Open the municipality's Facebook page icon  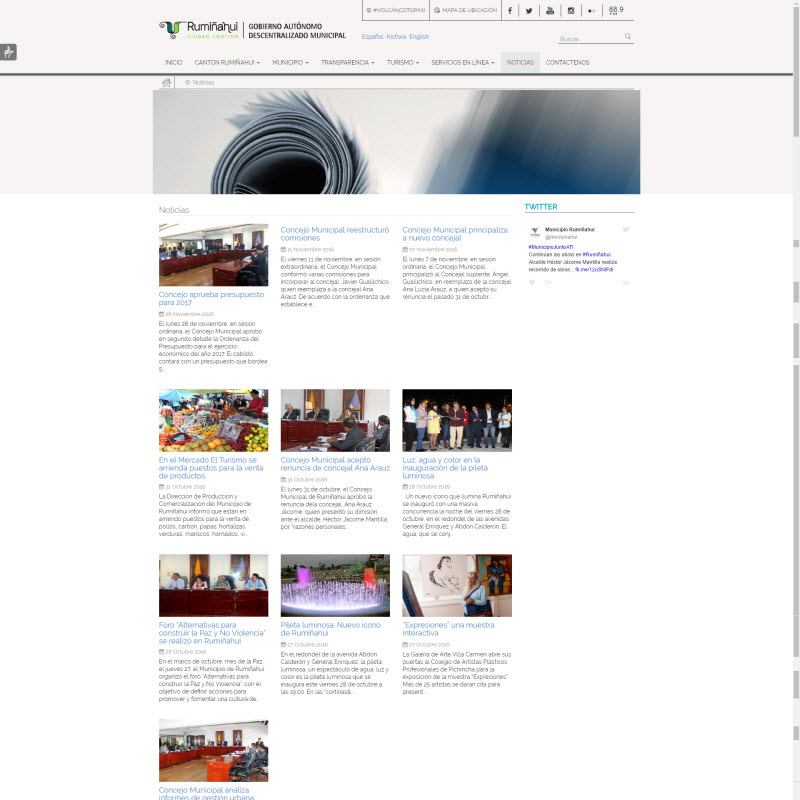(510, 11)
